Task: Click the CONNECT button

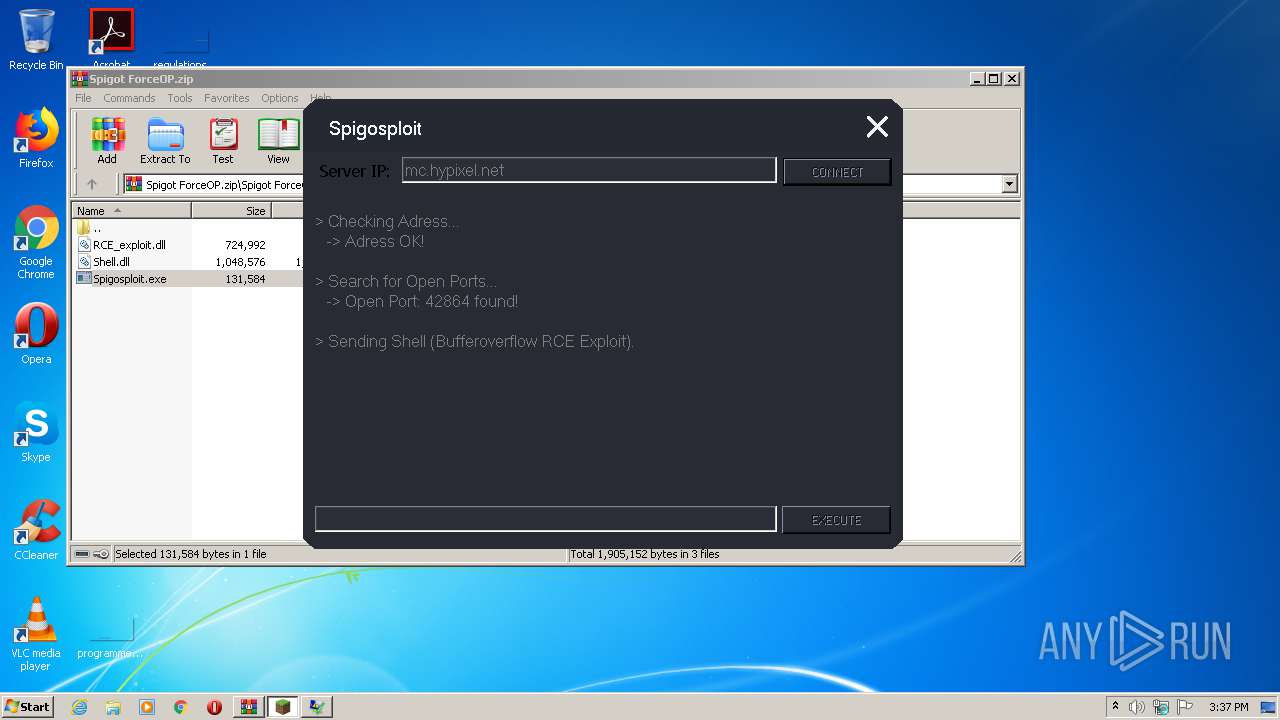Action: click(837, 172)
